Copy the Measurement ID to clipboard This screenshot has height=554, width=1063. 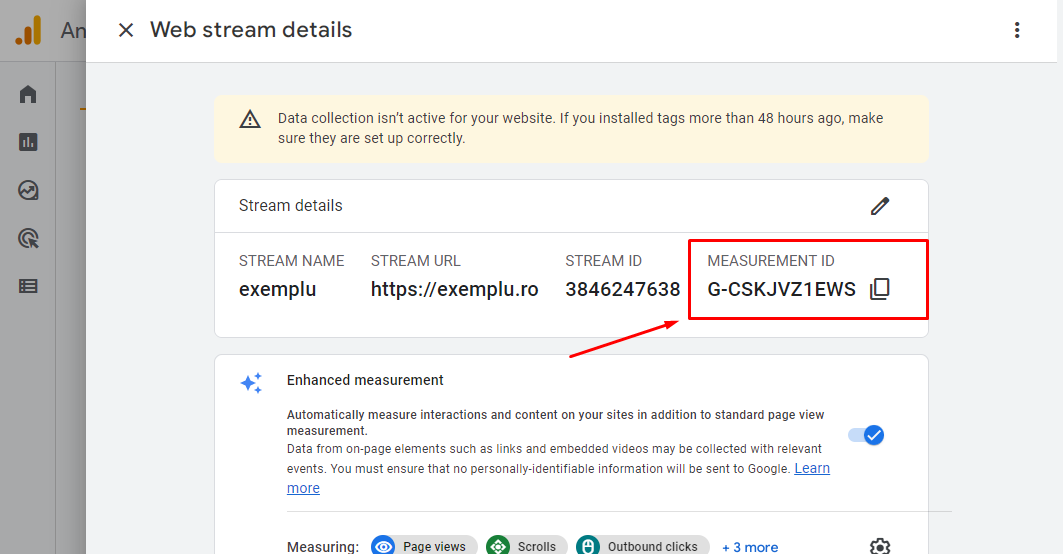pos(879,290)
